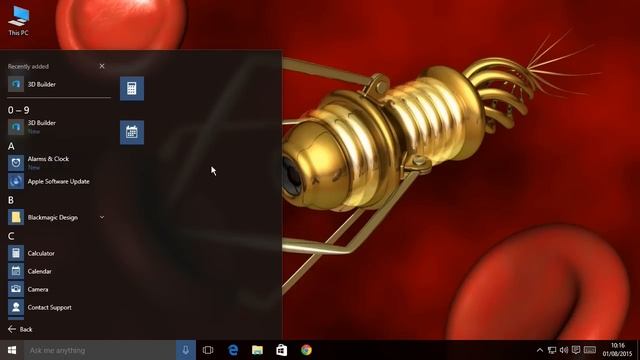
Task: Expand Blackmagic Design folder chevron
Action: point(102,218)
